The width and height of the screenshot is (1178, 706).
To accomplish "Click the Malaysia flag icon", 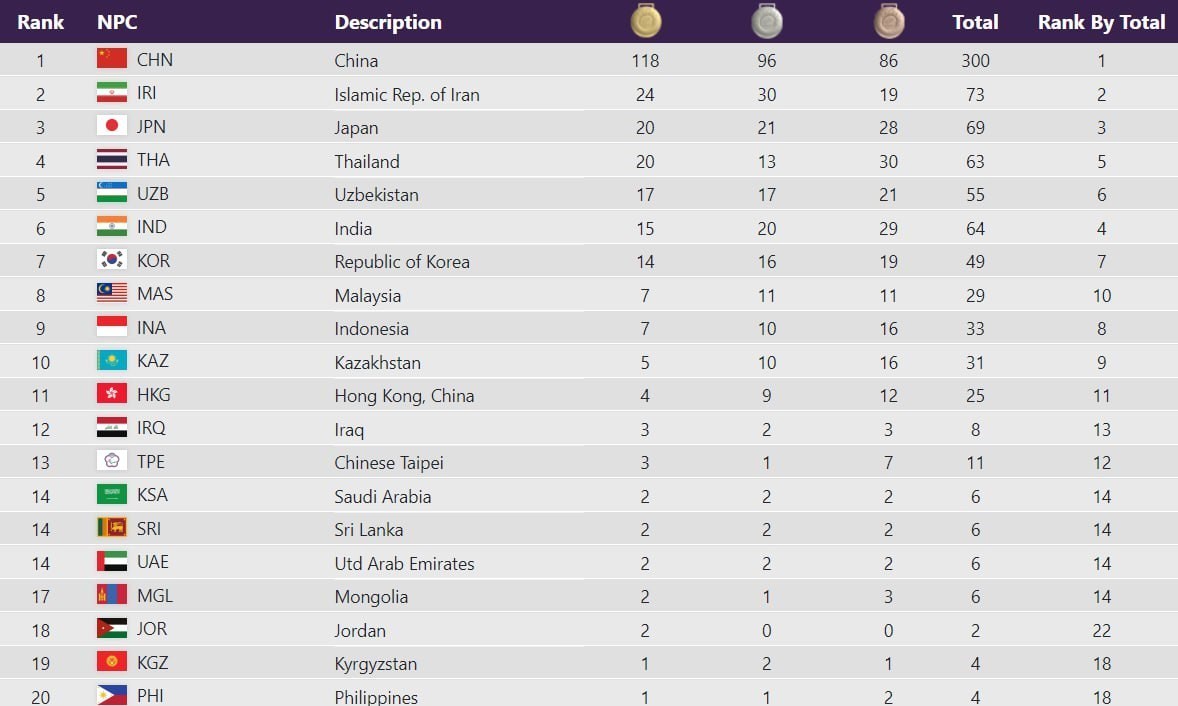I will click(112, 293).
